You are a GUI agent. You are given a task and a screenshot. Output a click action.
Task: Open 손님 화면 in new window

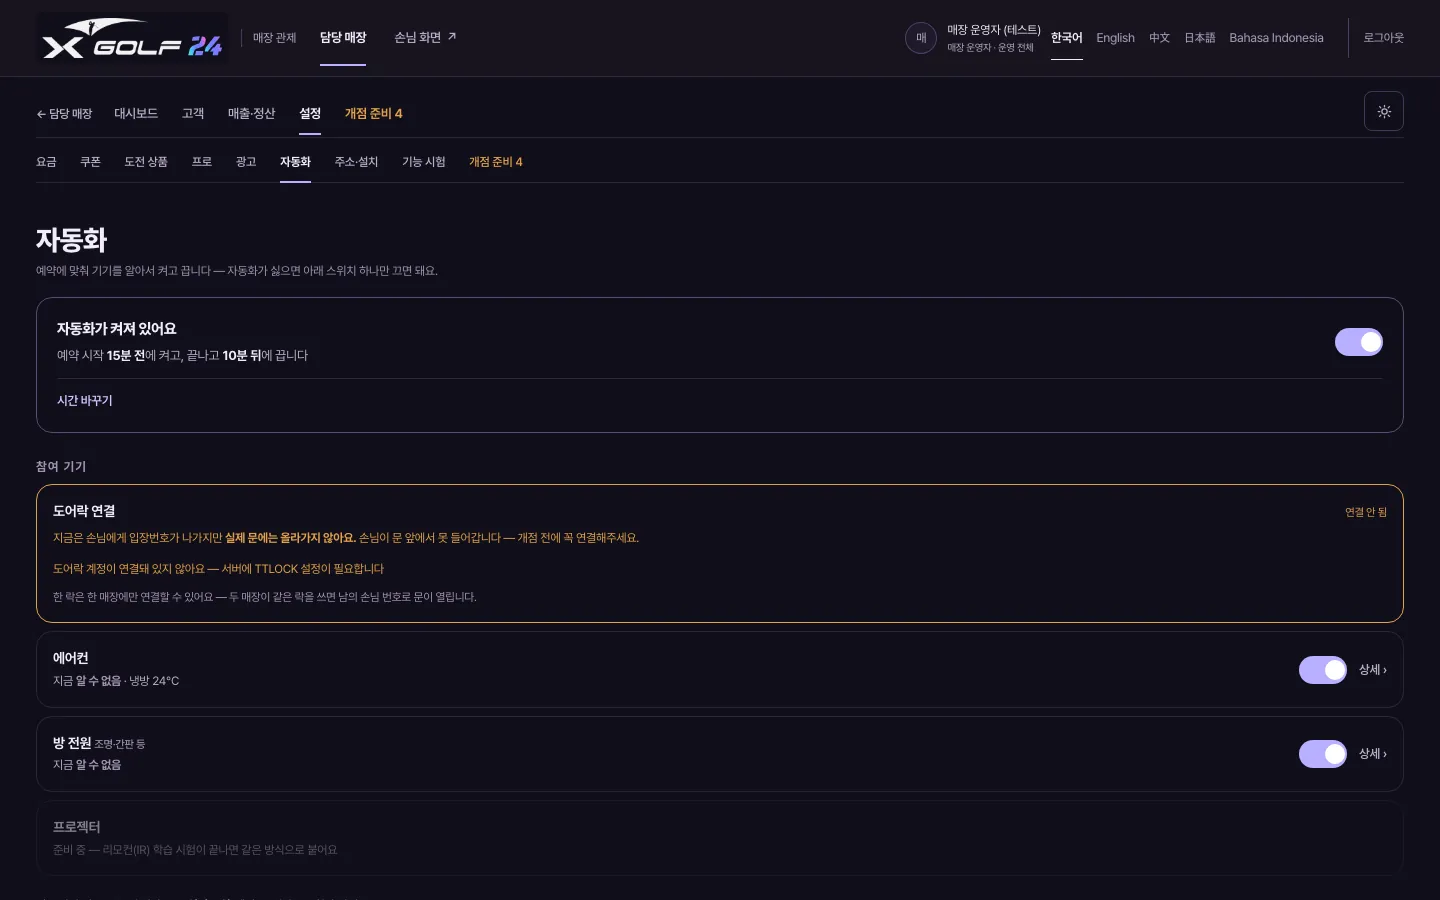click(425, 38)
